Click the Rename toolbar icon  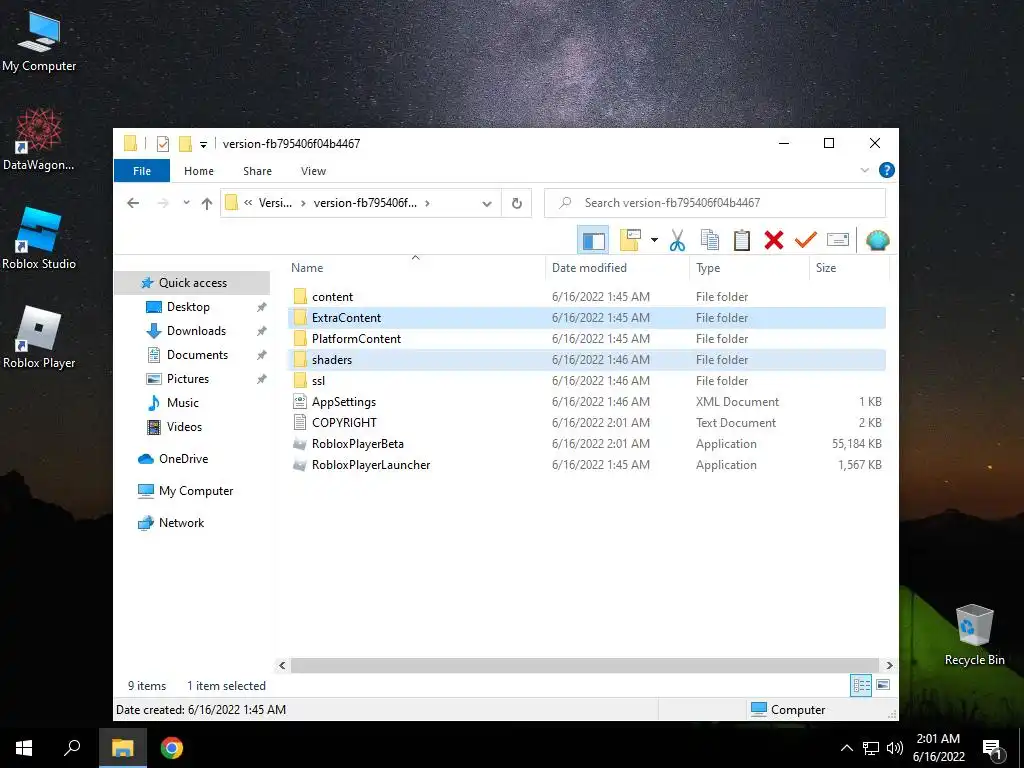tap(838, 240)
